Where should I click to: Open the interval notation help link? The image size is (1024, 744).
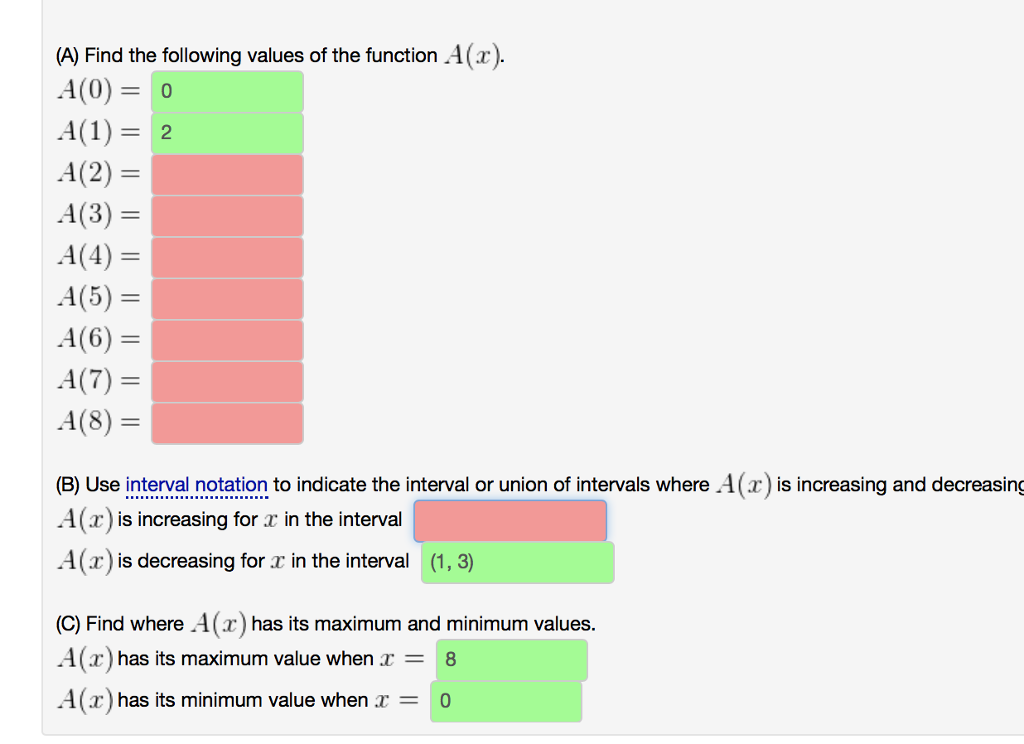[x=195, y=484]
